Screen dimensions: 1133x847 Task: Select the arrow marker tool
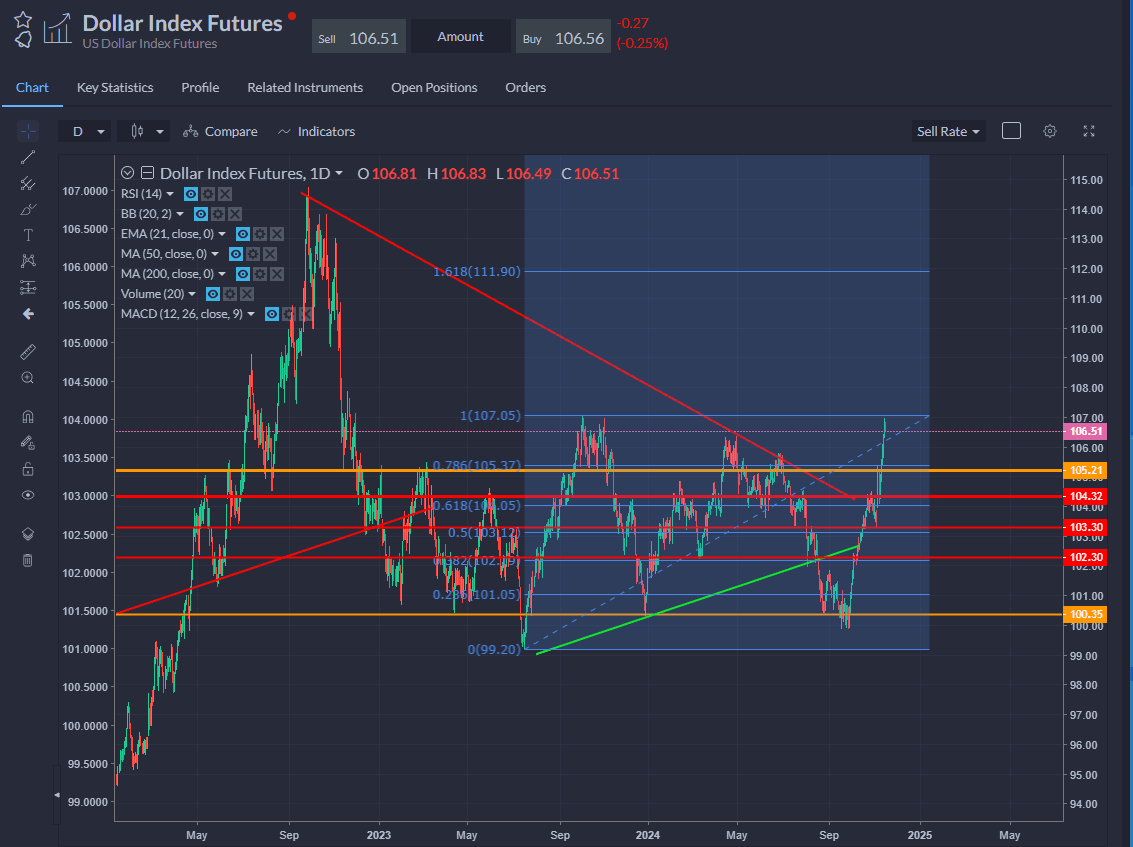pos(28,314)
